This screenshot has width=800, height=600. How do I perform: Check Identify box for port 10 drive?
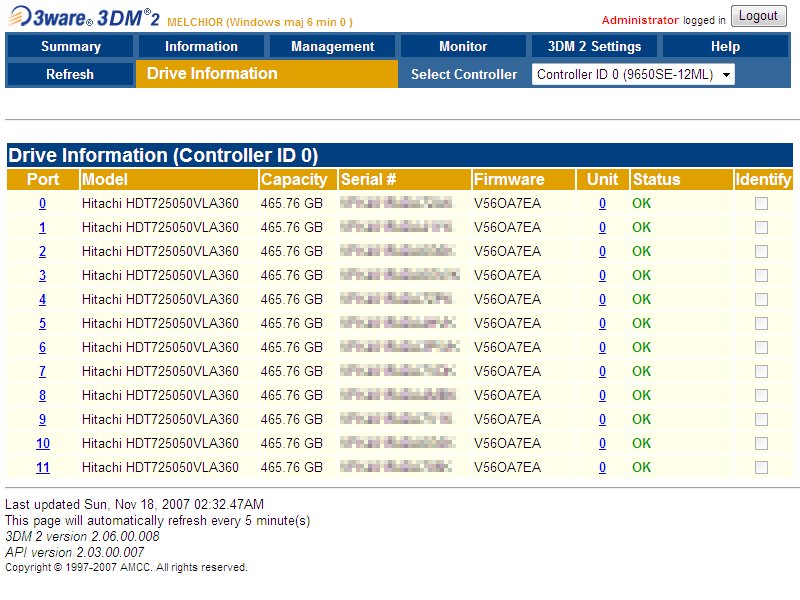(761, 443)
